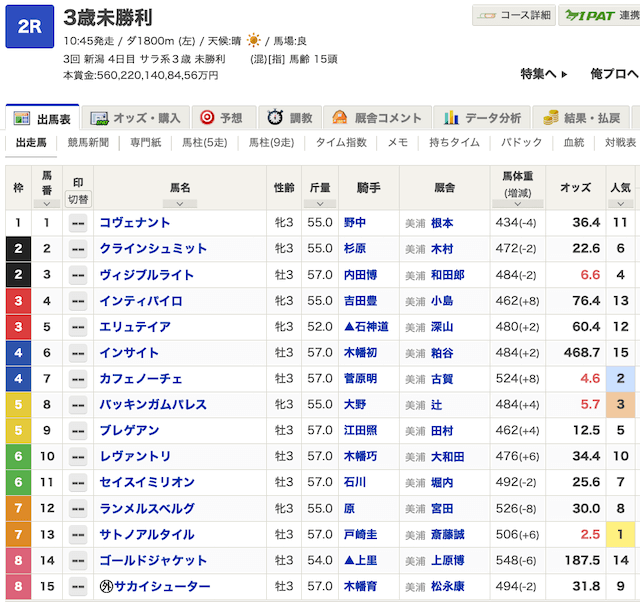Open horse page for カフェノーチェ

point(140,379)
